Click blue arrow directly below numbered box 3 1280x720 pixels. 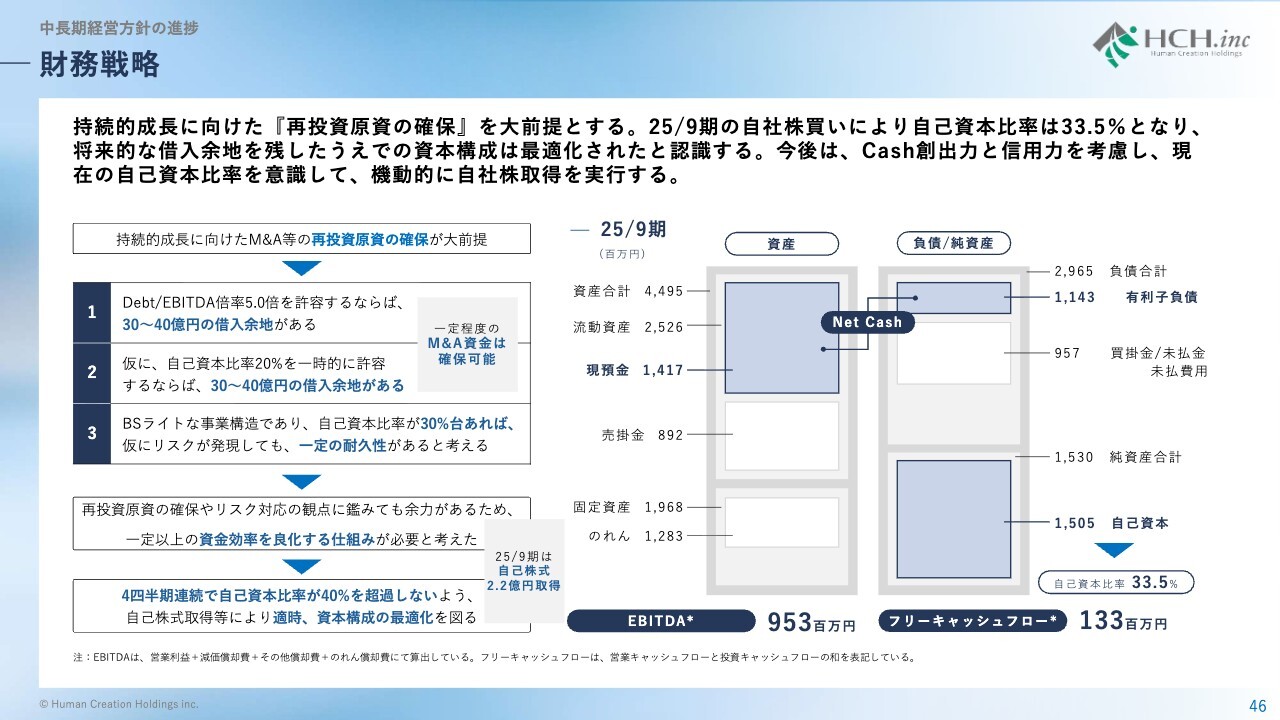(x=301, y=481)
